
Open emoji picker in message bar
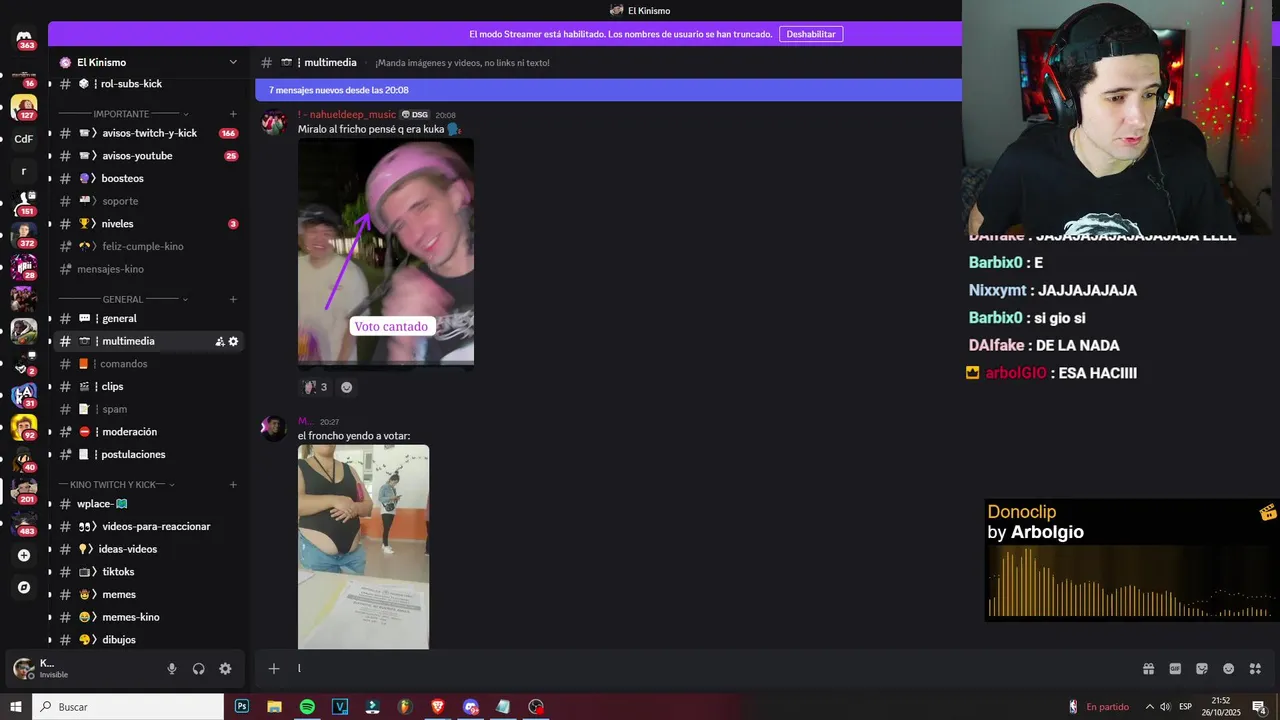click(1228, 669)
